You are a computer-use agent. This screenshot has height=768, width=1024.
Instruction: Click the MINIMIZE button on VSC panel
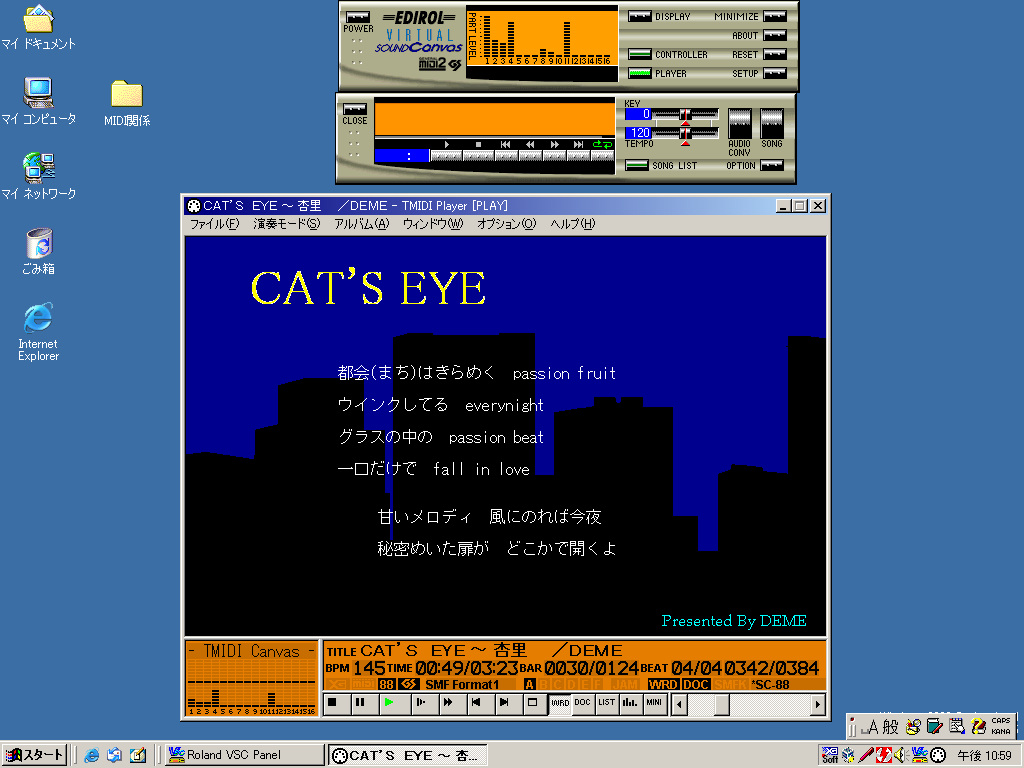775,16
